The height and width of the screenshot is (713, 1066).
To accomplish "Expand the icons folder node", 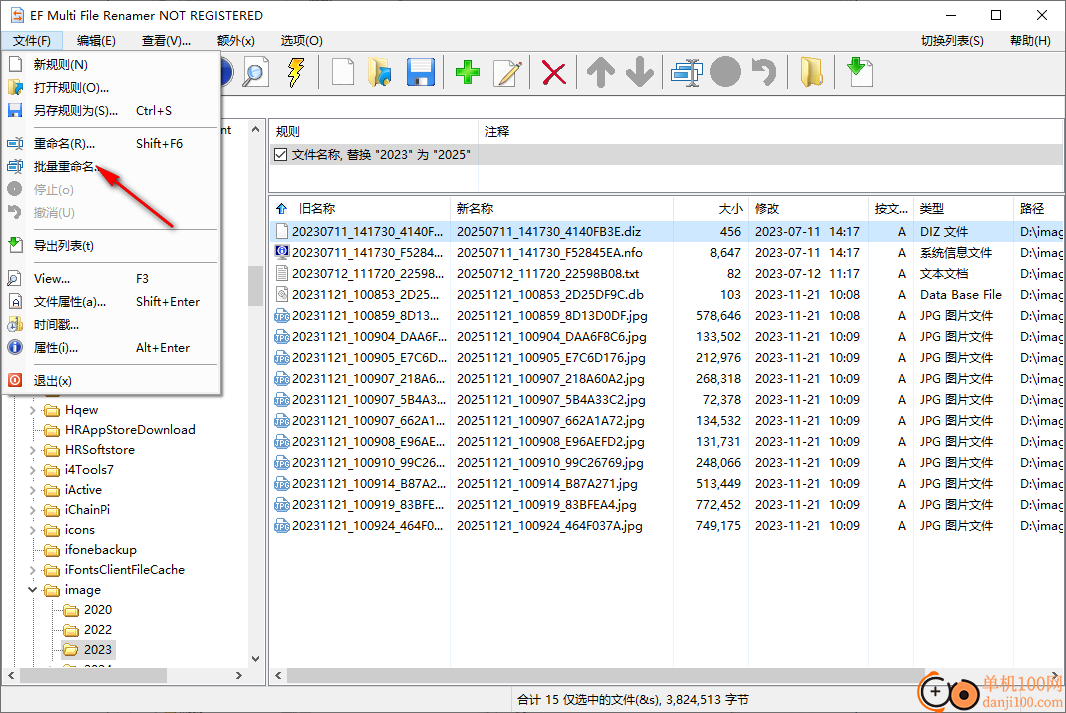I will [32, 529].
